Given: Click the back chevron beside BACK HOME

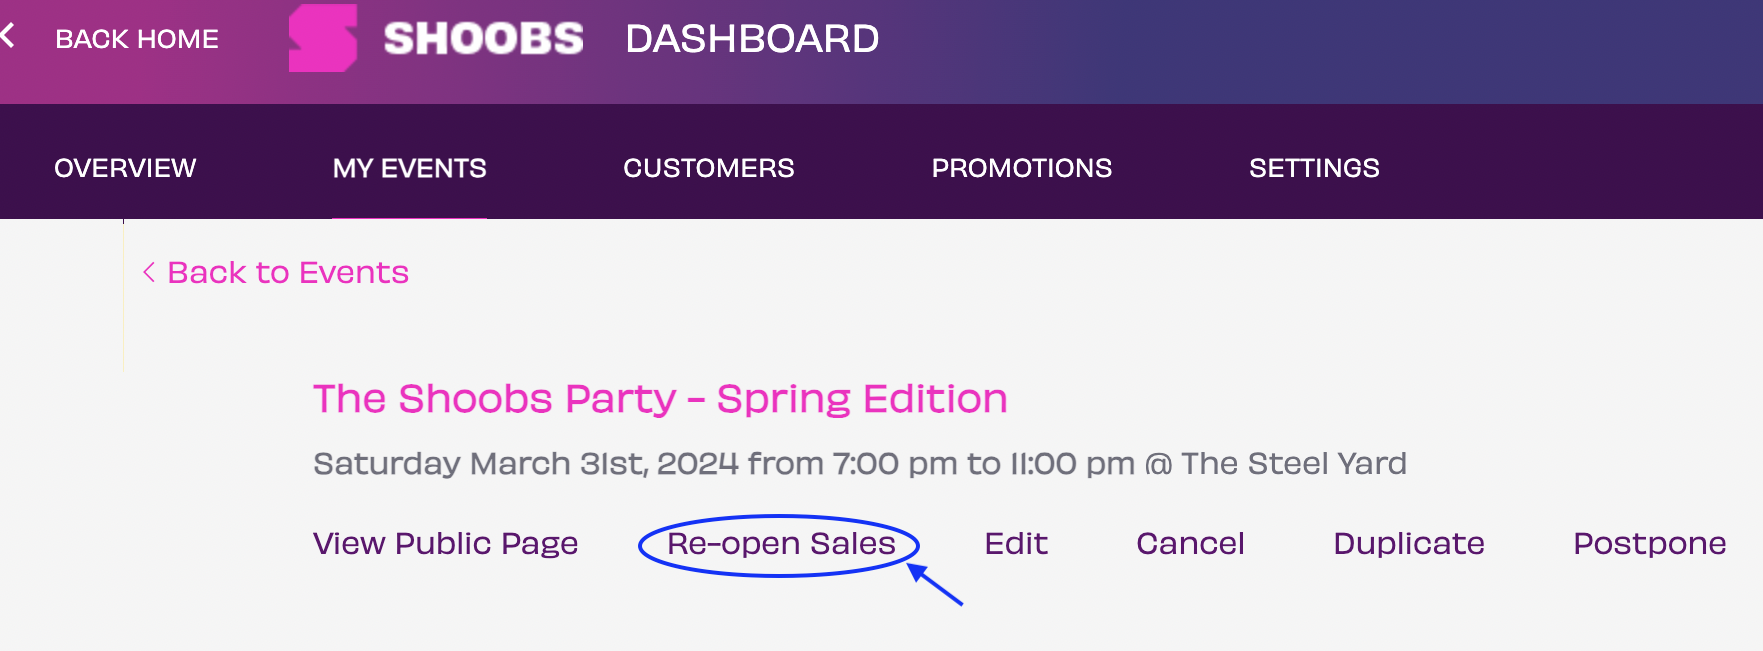Looking at the screenshot, I should click(7, 36).
